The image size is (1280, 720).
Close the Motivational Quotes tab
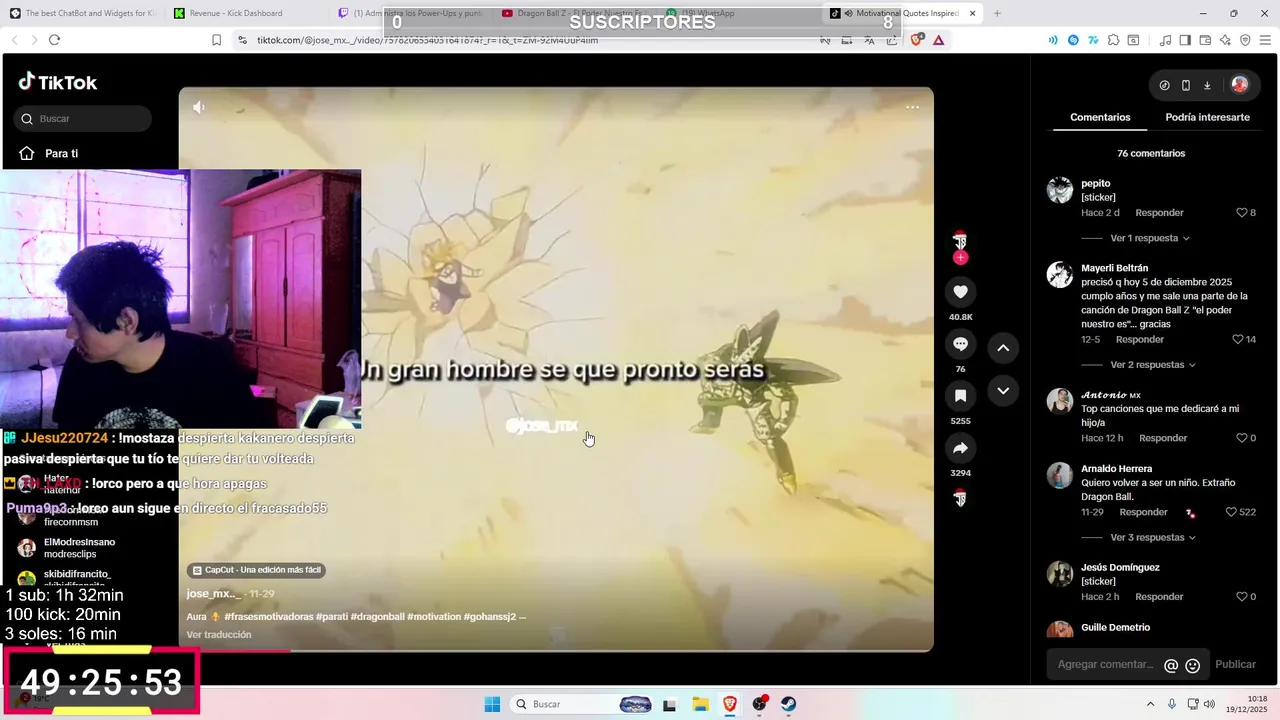click(970, 13)
